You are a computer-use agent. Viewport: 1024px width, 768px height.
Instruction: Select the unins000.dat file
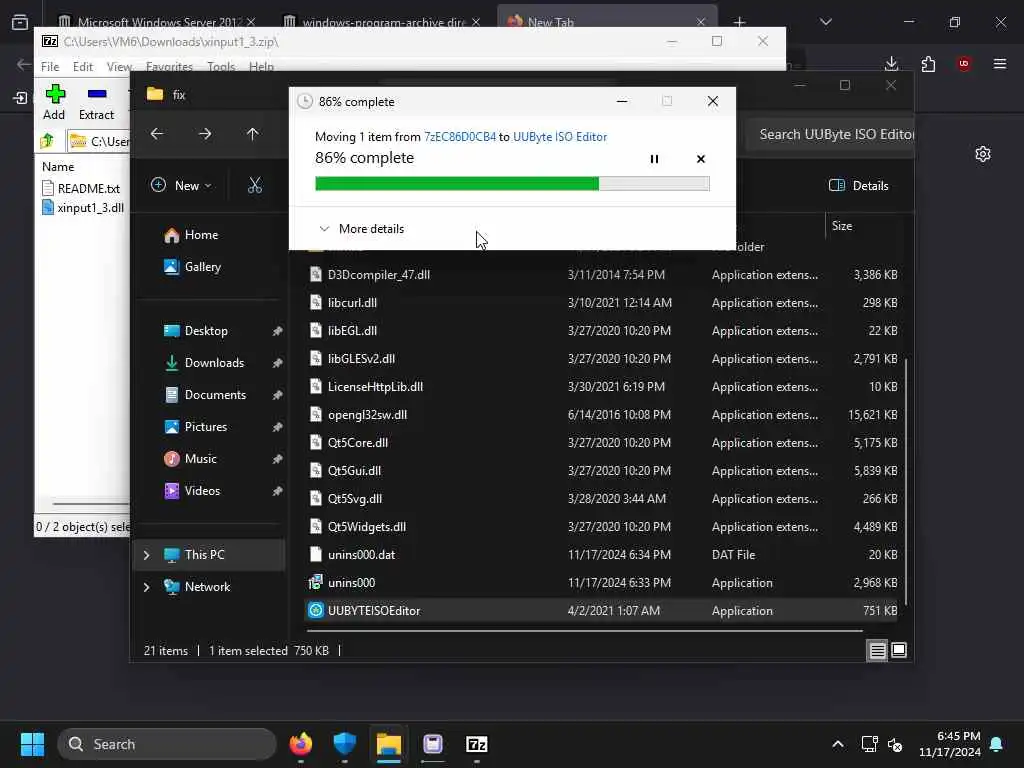(x=361, y=555)
